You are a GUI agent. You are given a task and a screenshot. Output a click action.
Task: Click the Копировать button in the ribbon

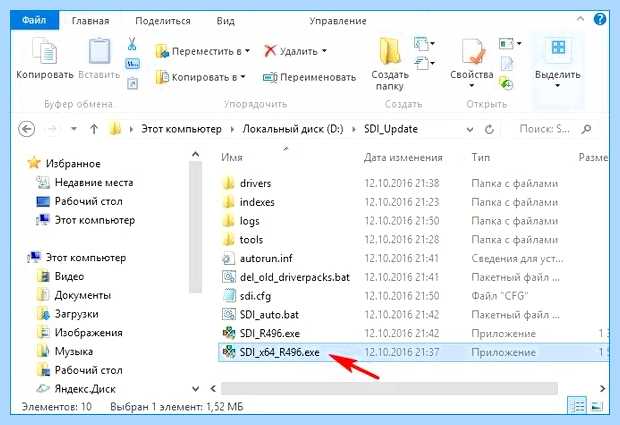[x=45, y=59]
